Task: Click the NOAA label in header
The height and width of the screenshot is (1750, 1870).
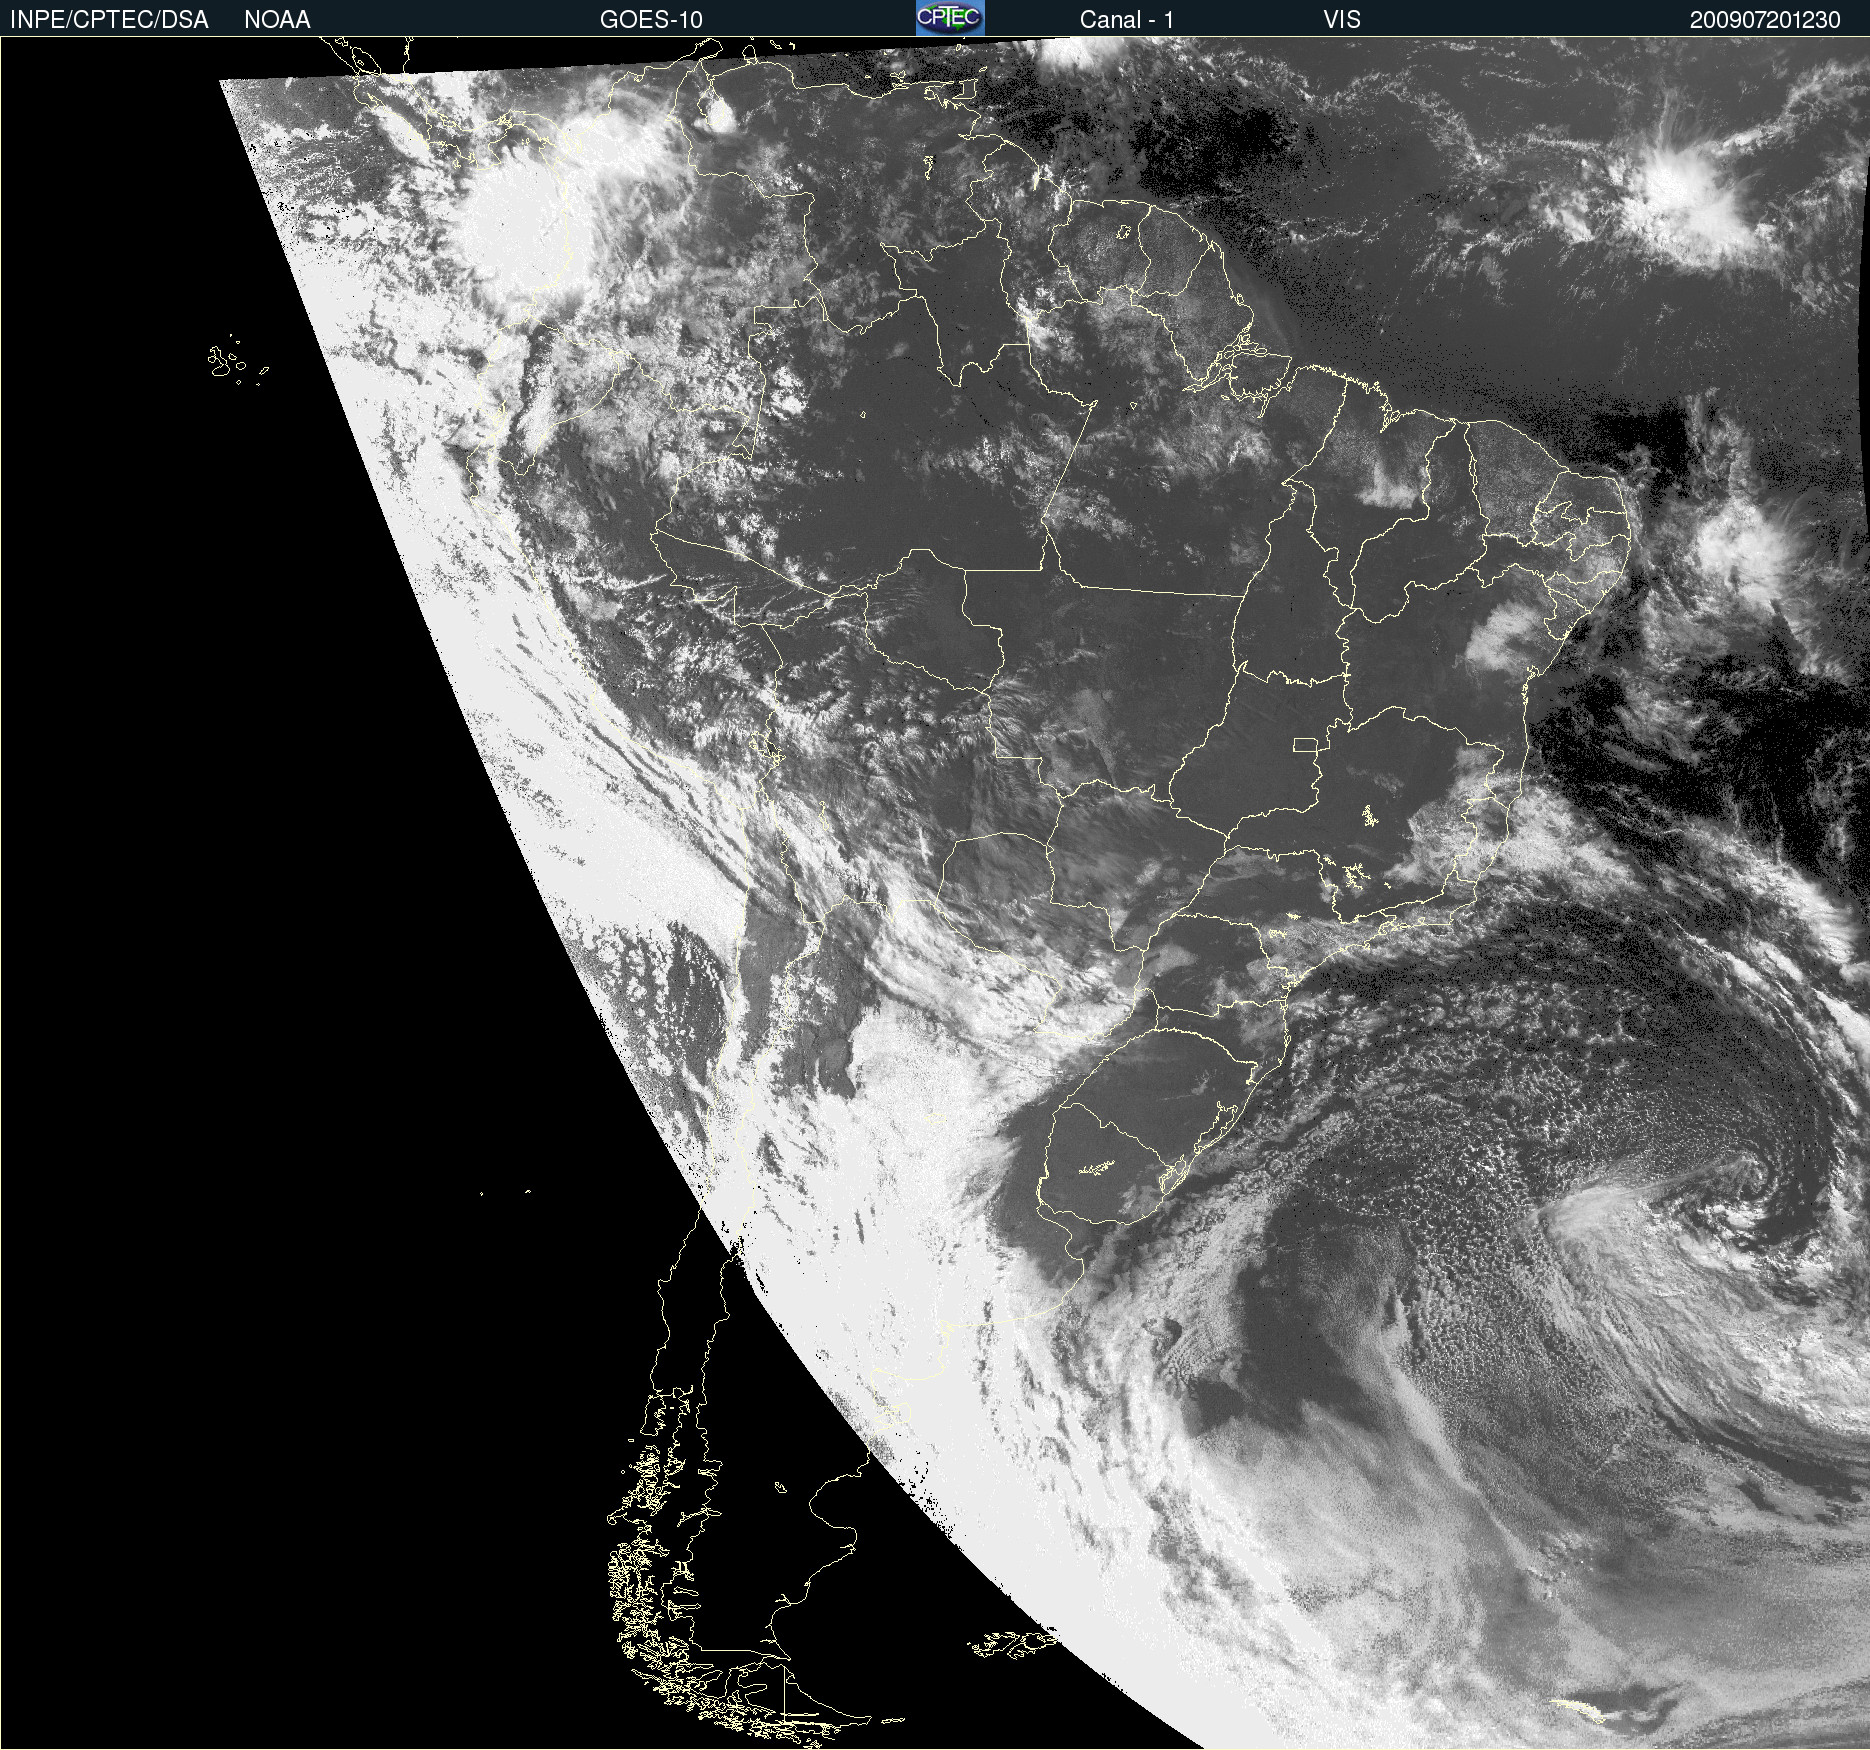Action: point(277,20)
